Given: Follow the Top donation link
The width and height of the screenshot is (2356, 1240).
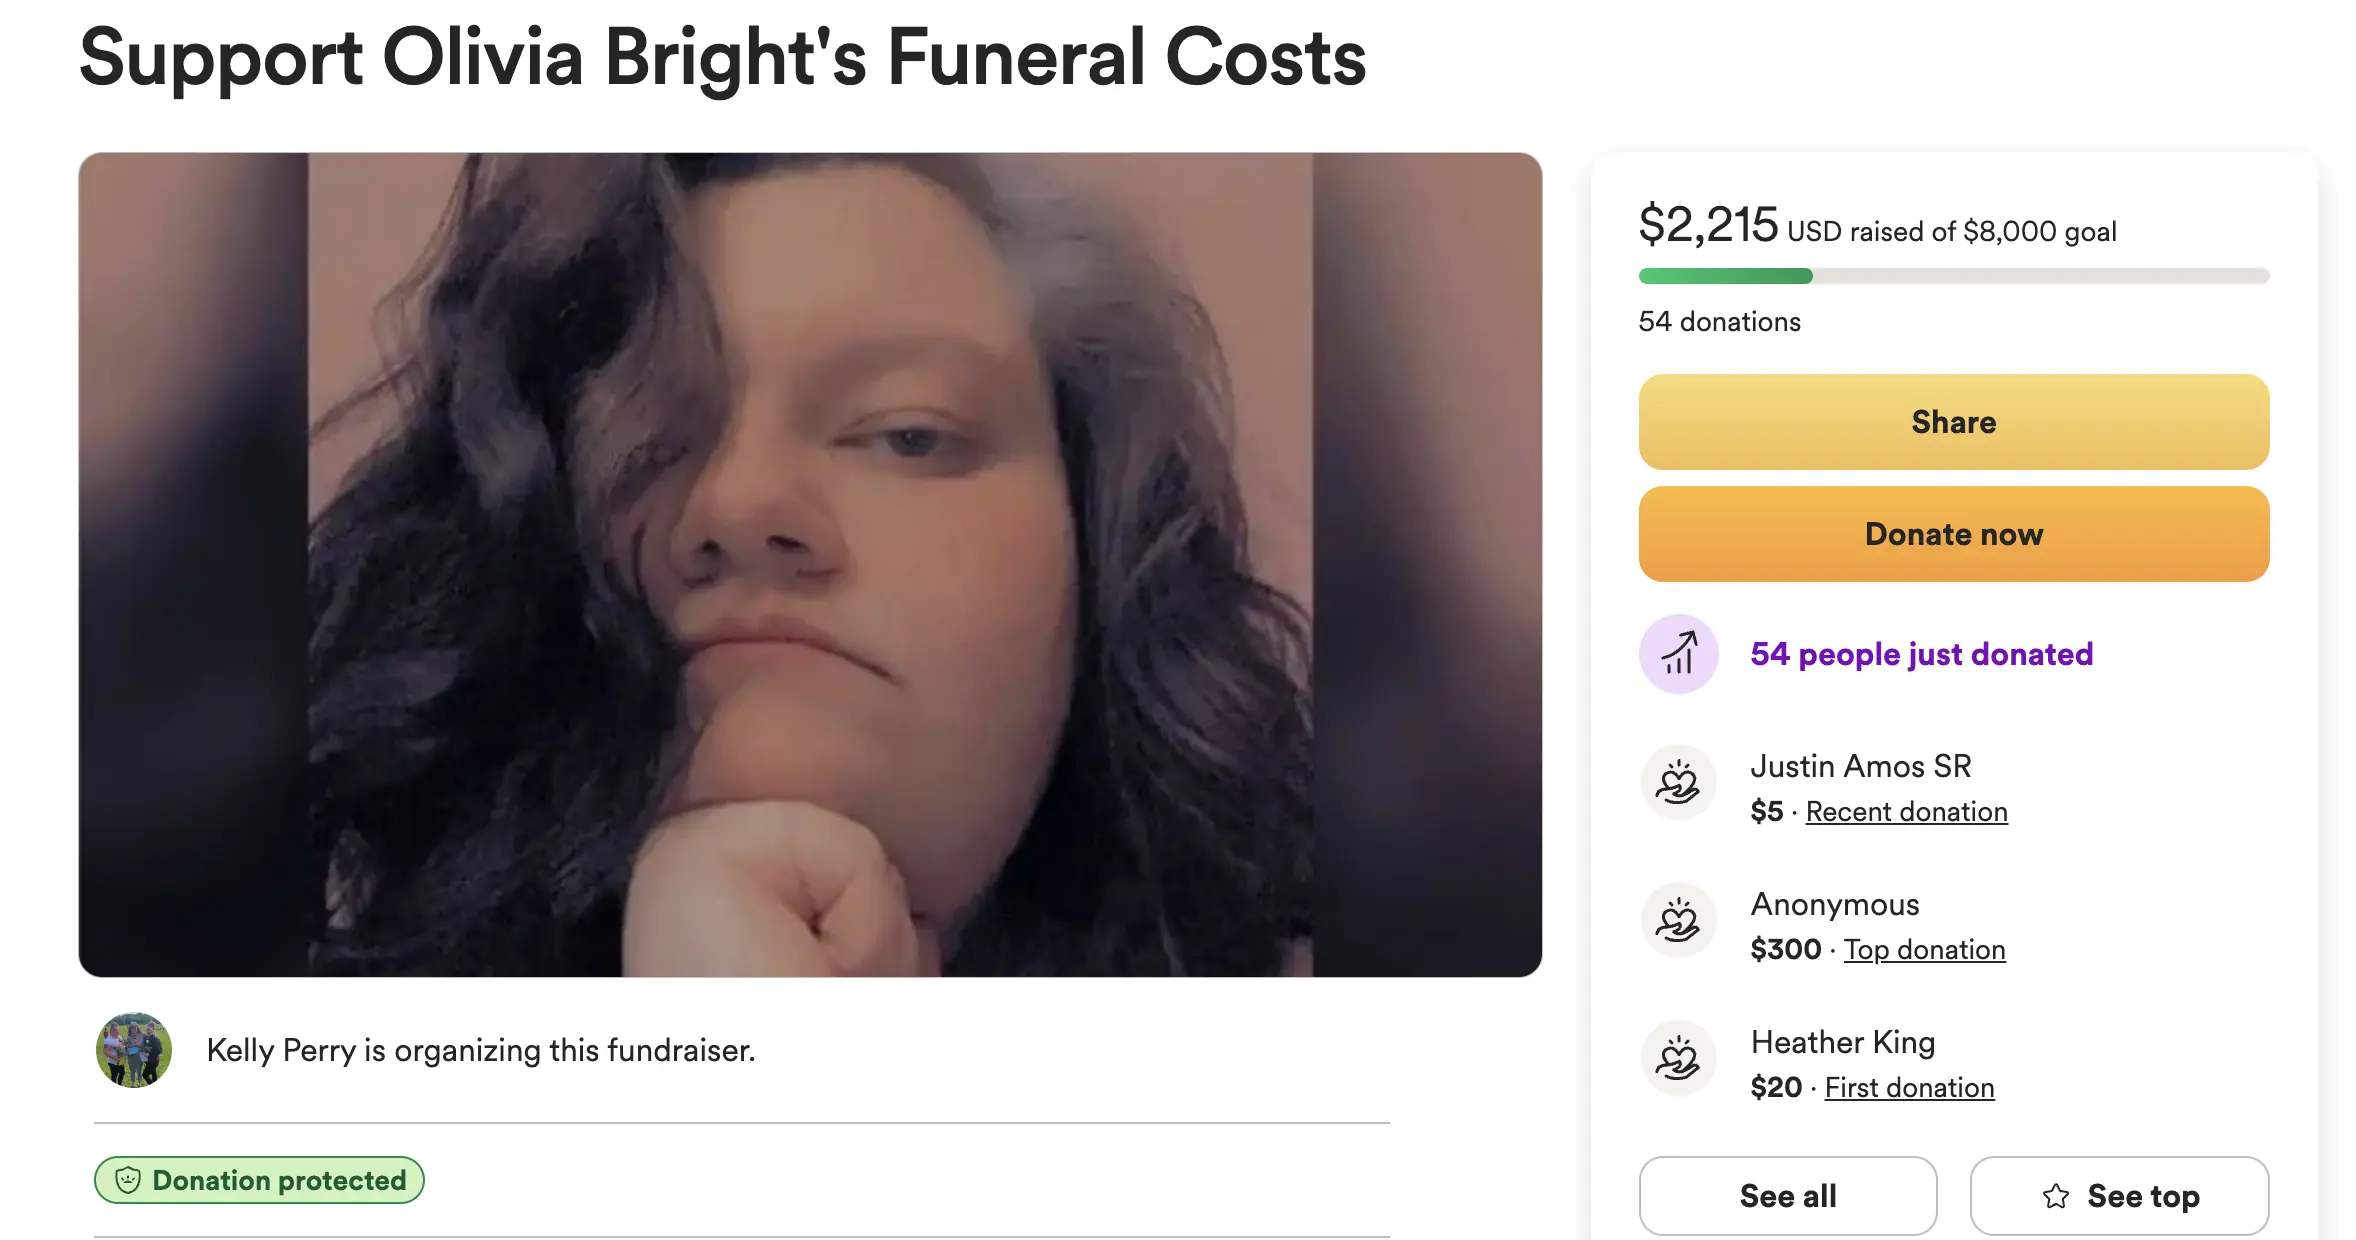Looking at the screenshot, I should point(1924,950).
